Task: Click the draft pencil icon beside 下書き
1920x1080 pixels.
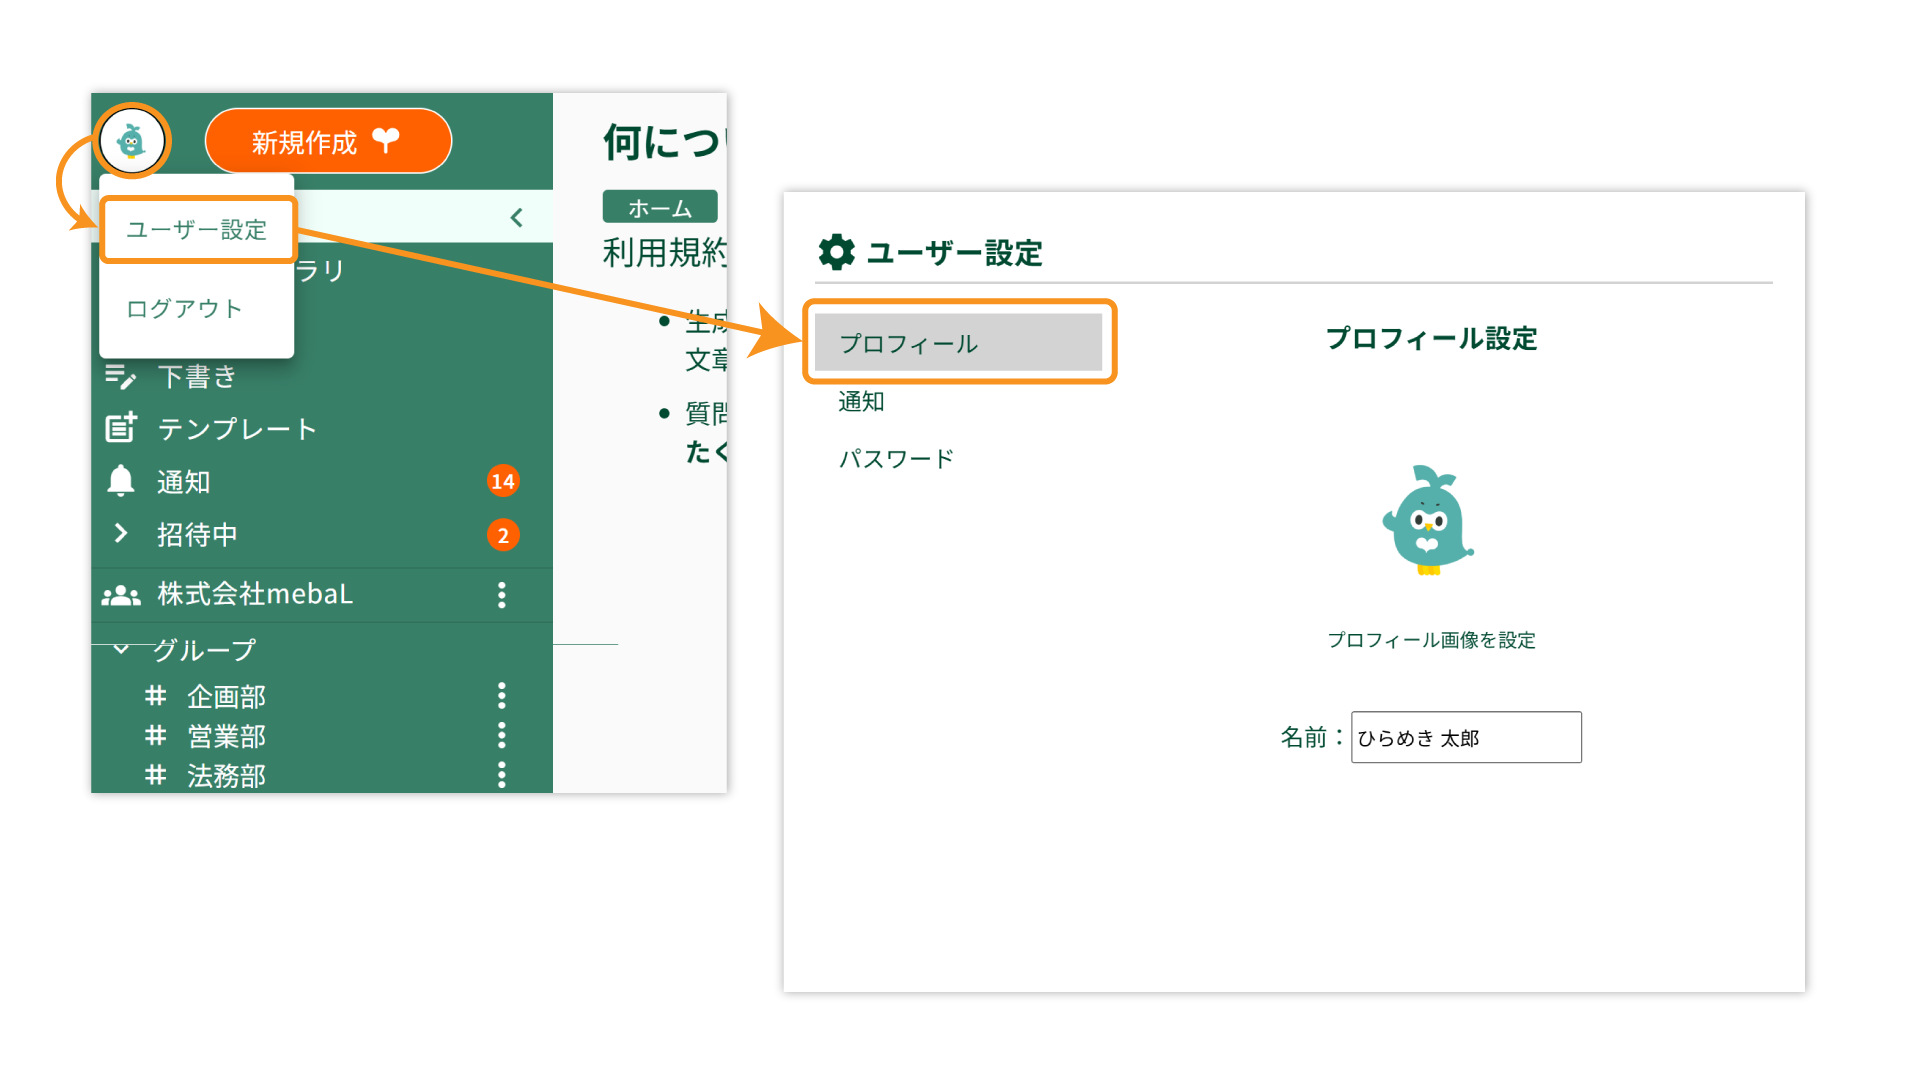Action: tap(121, 376)
